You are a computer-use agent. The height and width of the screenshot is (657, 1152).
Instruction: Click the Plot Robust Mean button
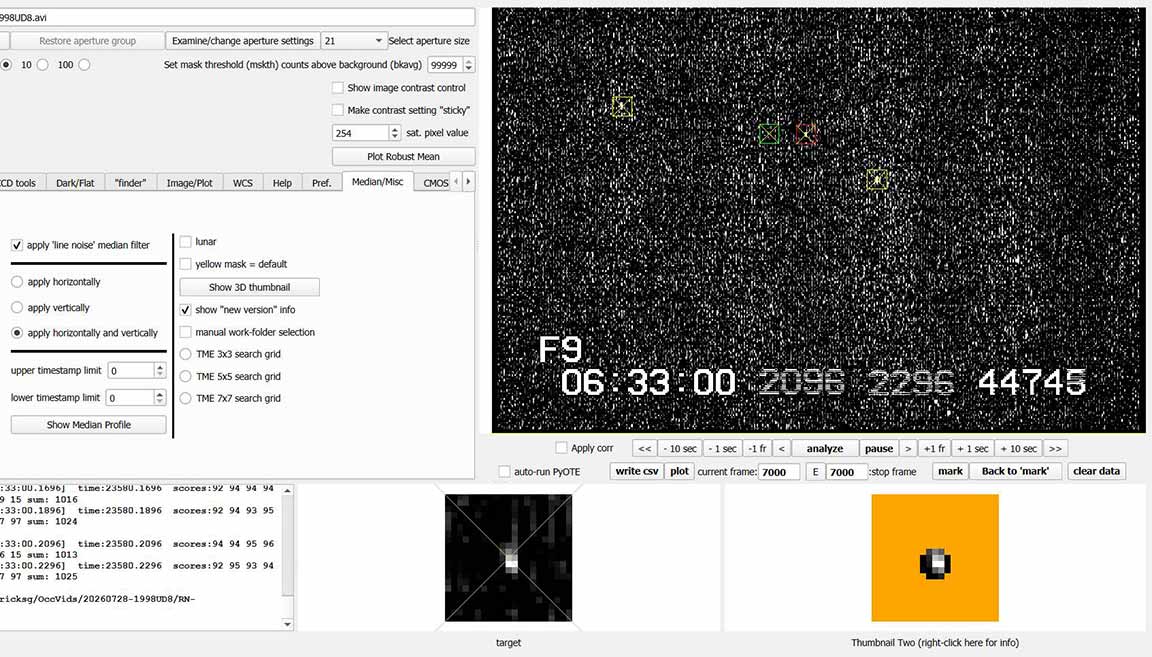tap(403, 157)
